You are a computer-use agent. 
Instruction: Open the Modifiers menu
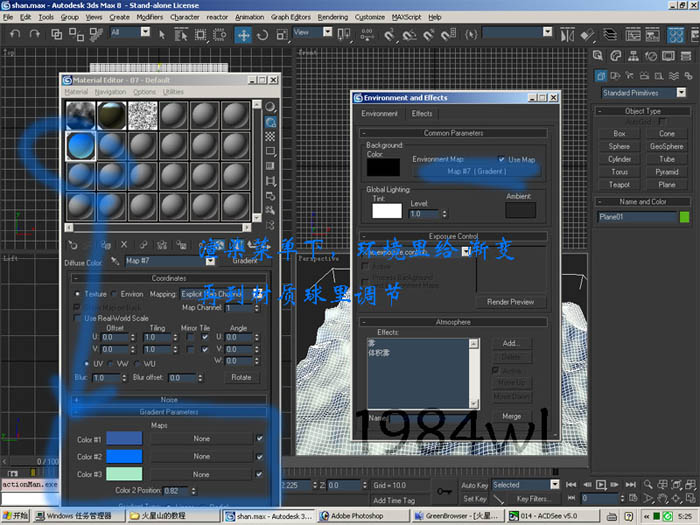coord(150,17)
